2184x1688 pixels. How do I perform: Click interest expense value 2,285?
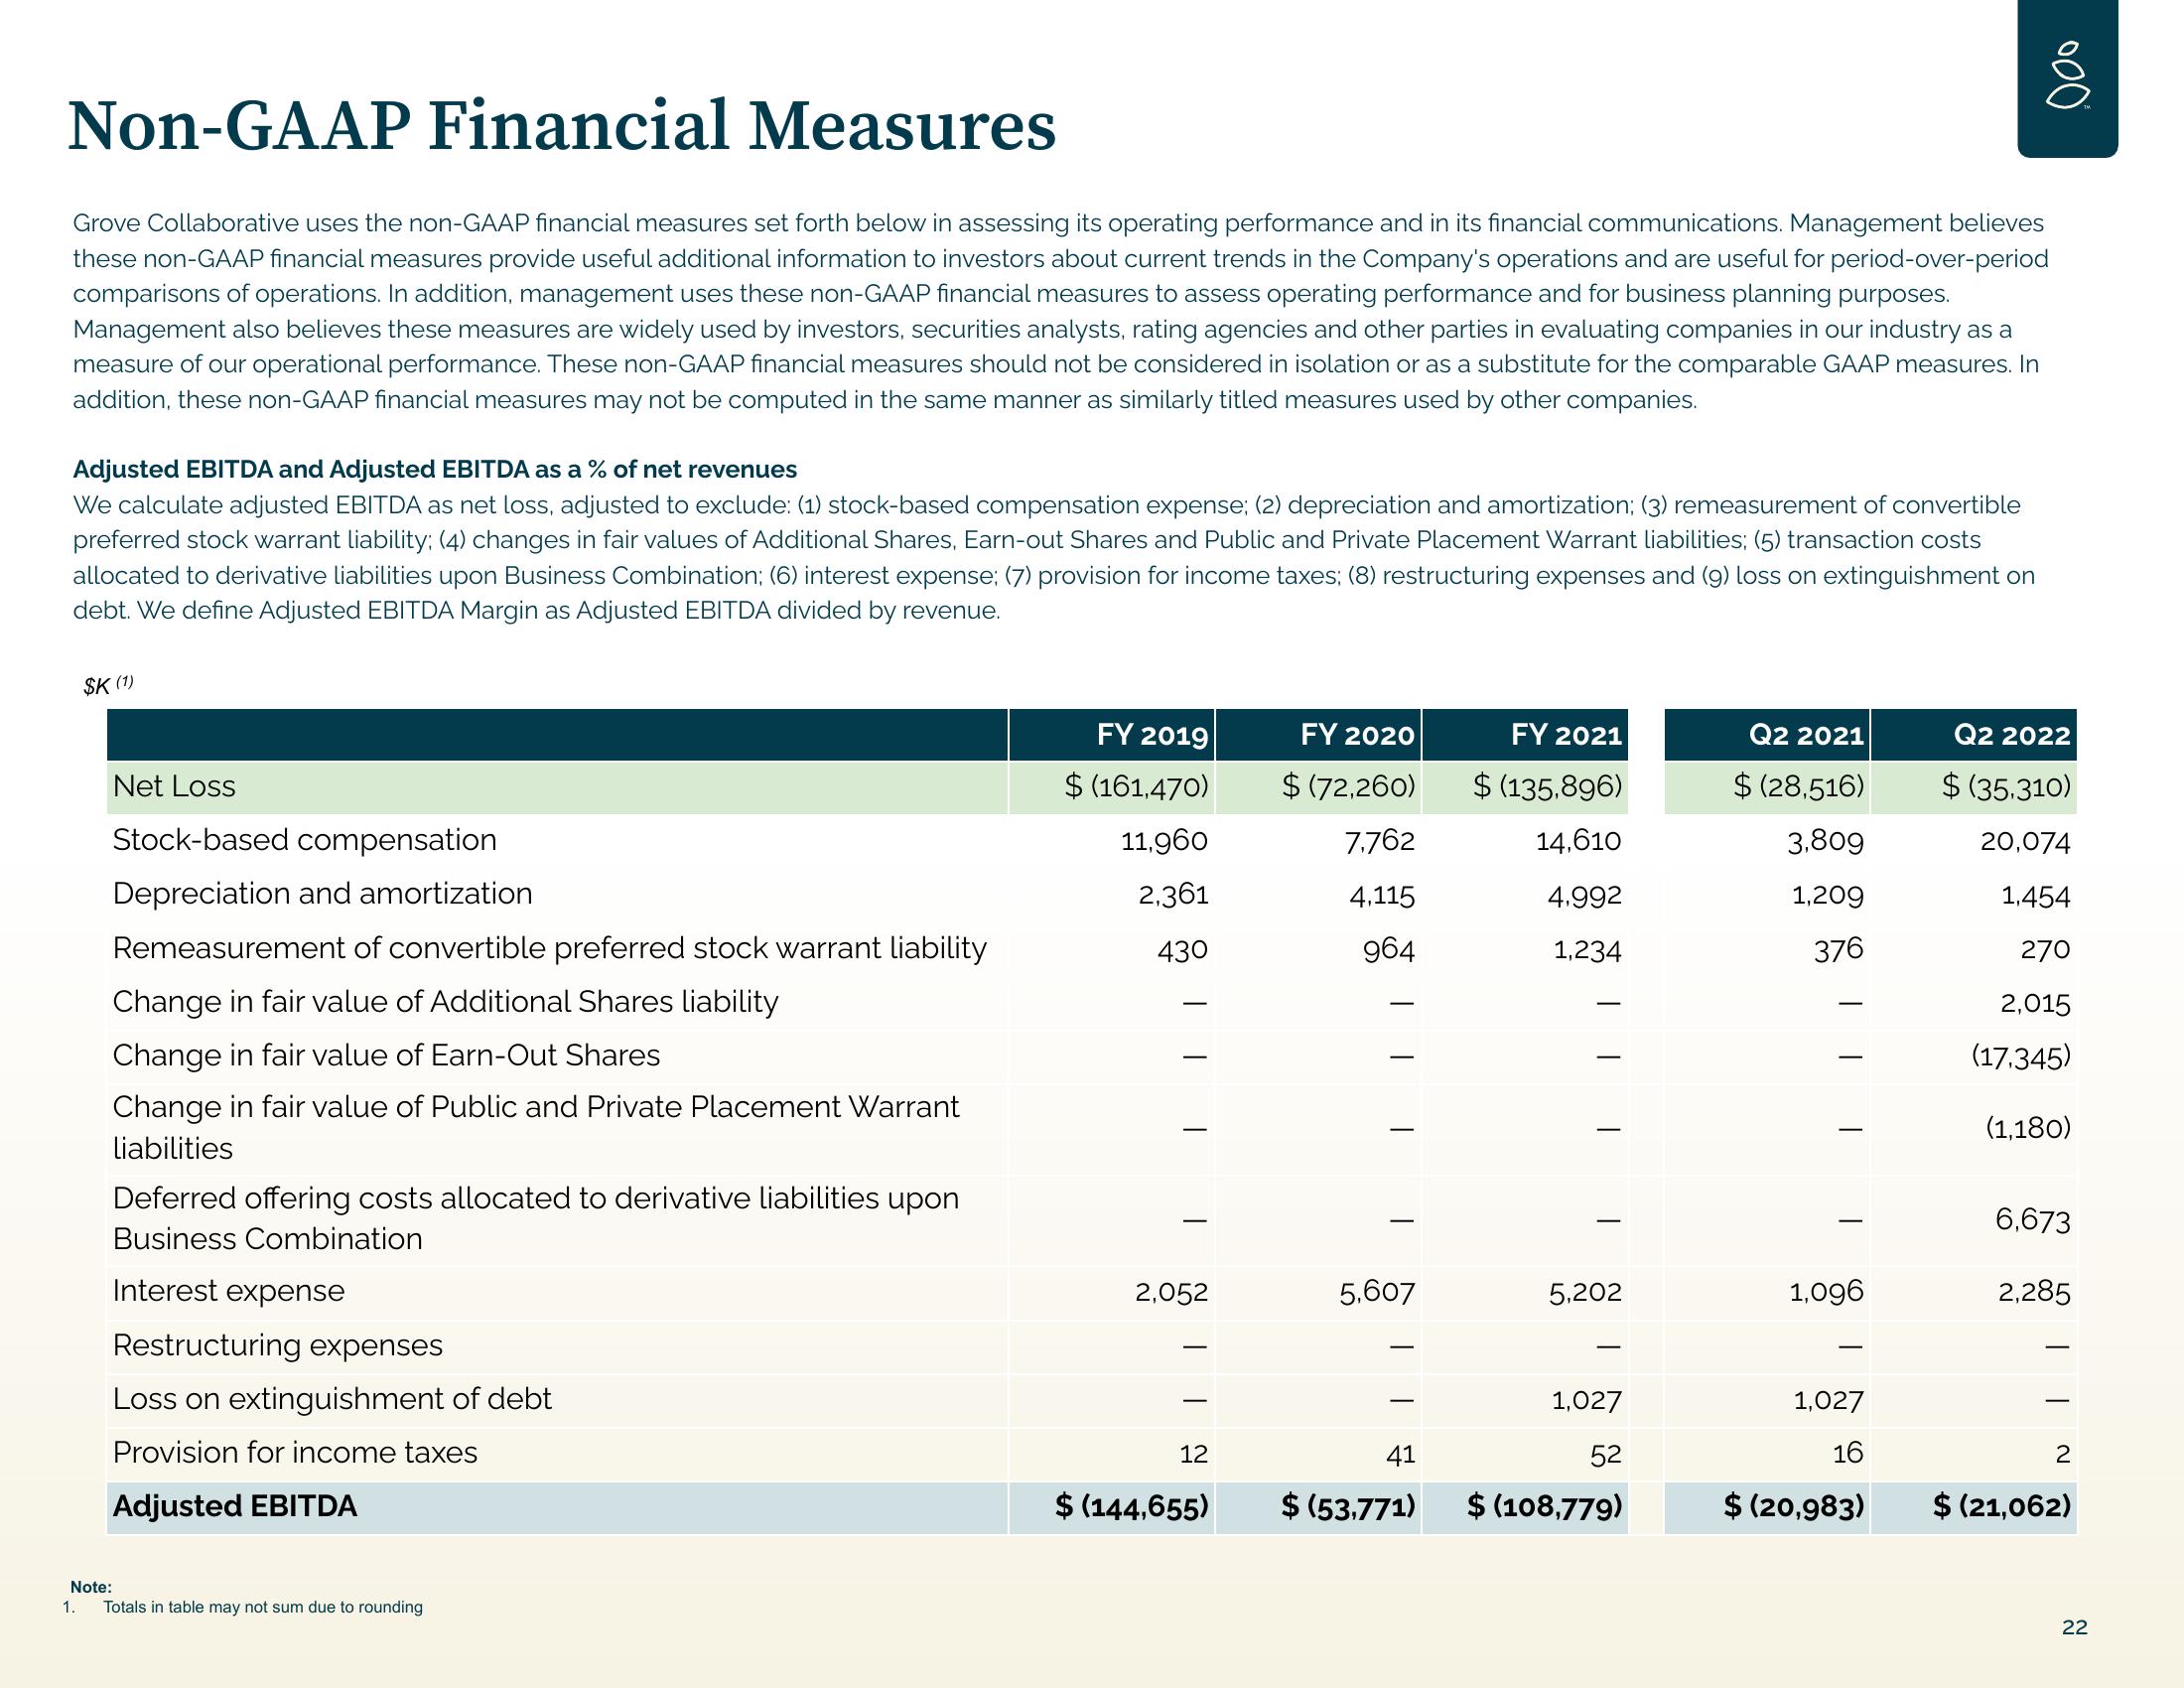2034,1293
